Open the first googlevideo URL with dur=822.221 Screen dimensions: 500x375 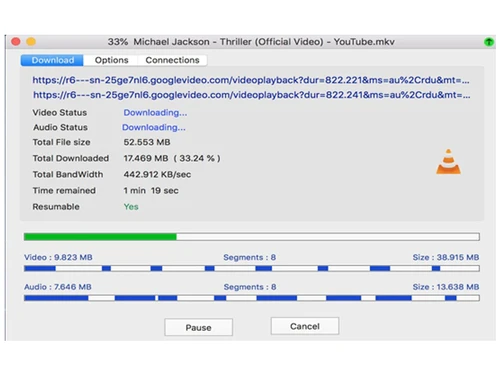pyautogui.click(x=251, y=80)
